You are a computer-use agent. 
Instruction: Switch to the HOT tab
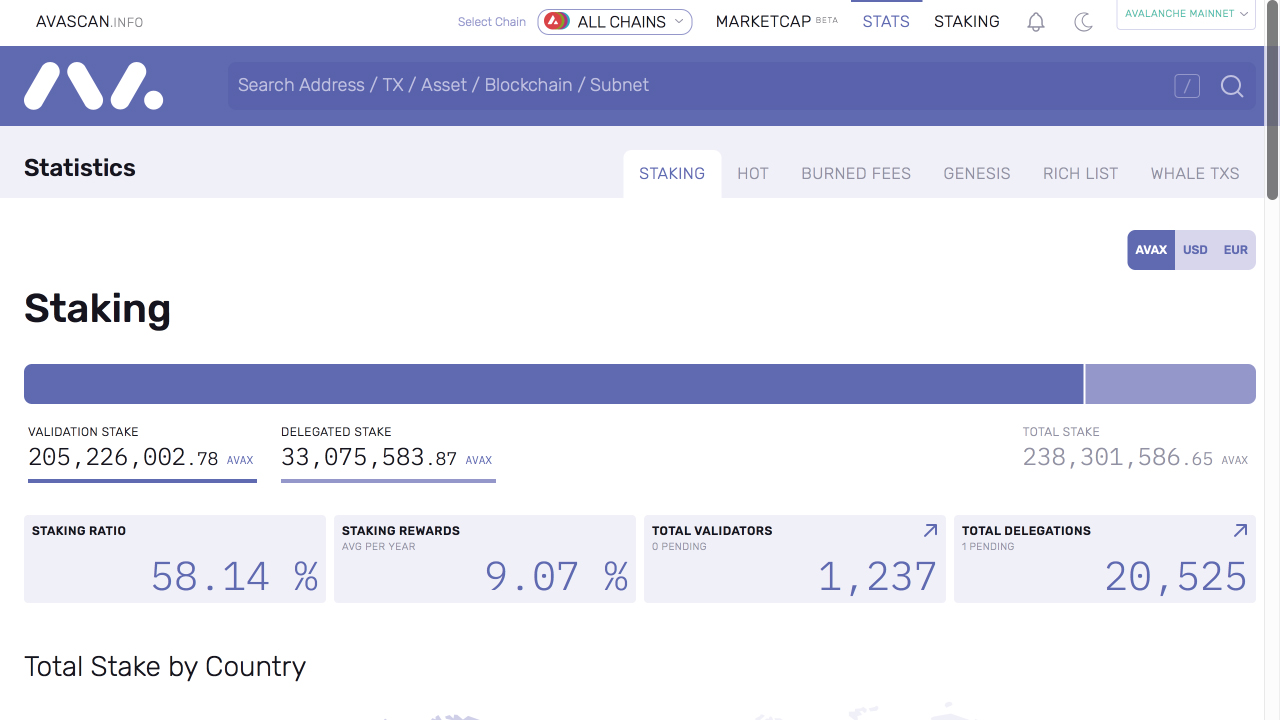[x=753, y=173]
